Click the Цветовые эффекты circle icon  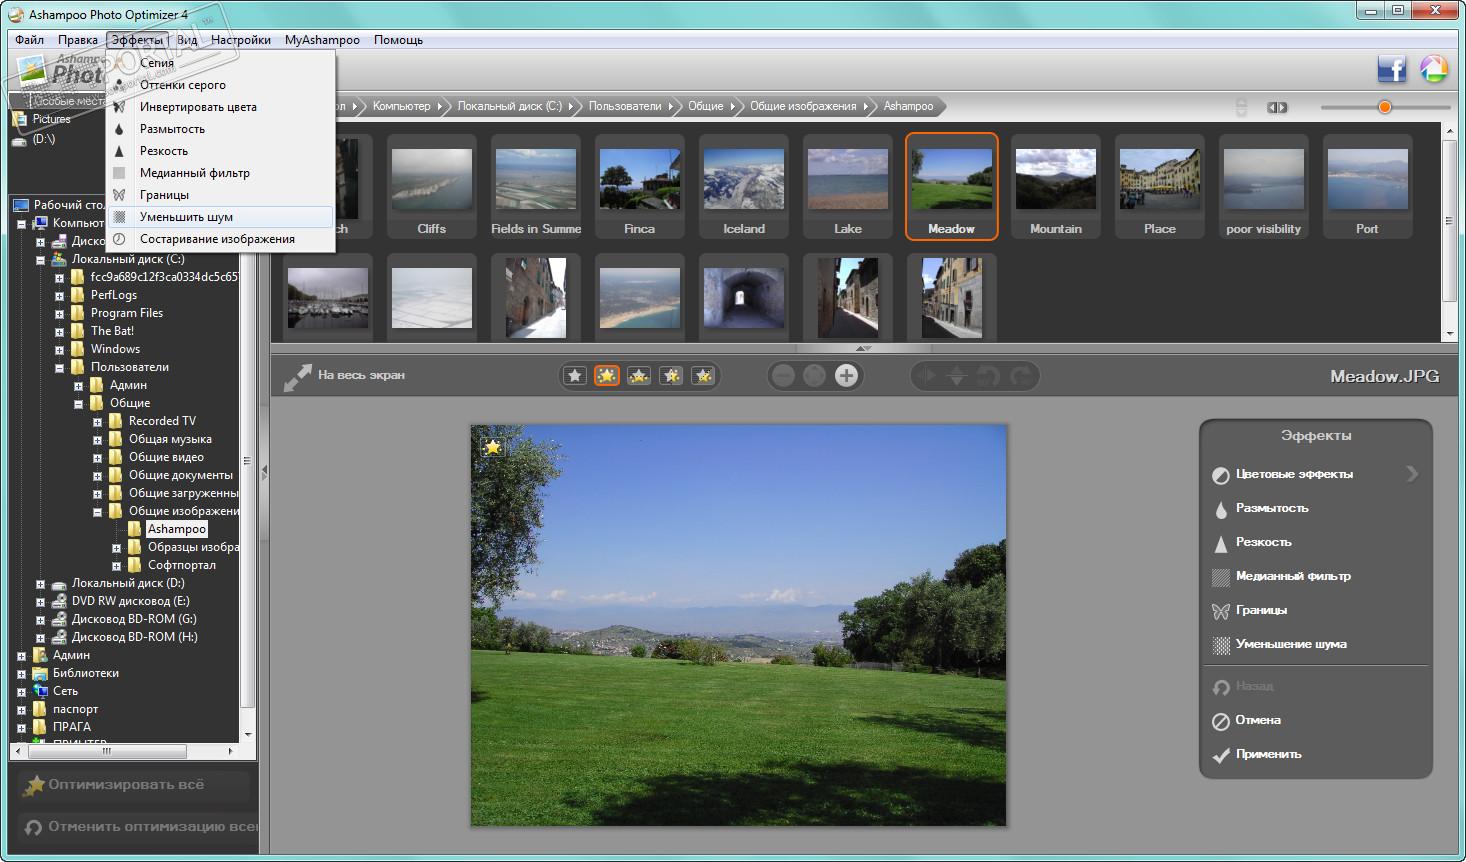click(x=1220, y=475)
